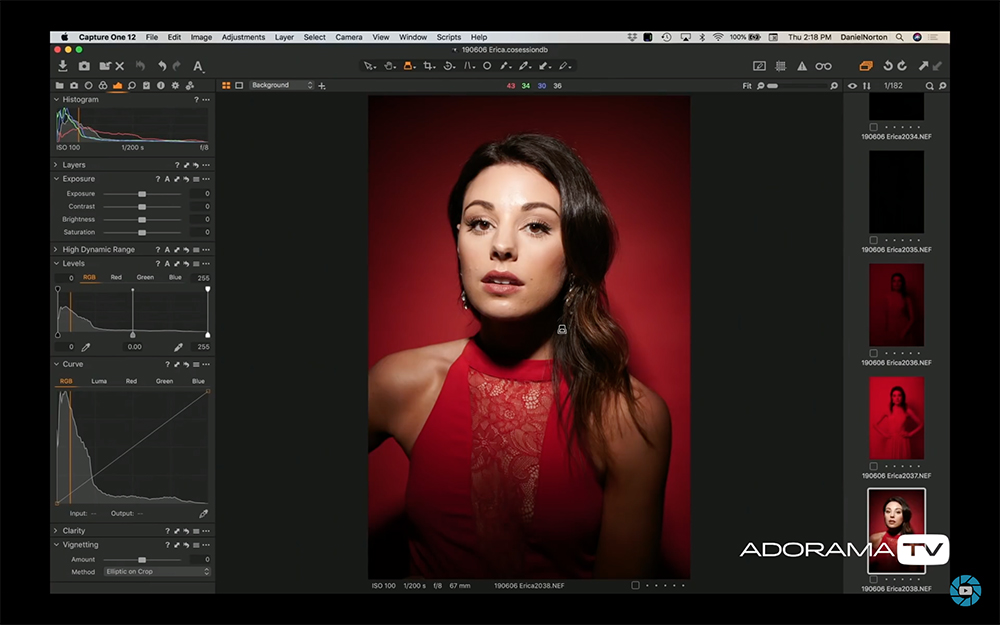Viewport: 1000px width, 625px height.
Task: Enable Auto adjust in the Exposure panel
Action: pyautogui.click(x=167, y=179)
